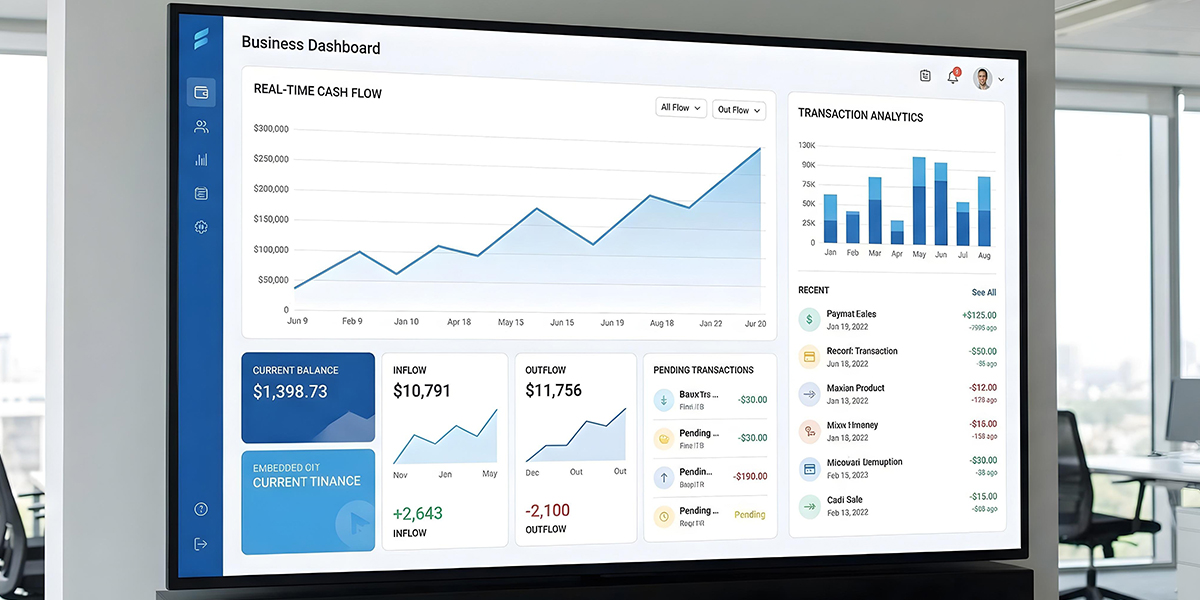
Task: Open the users icon in the sidebar
Action: pos(201,127)
